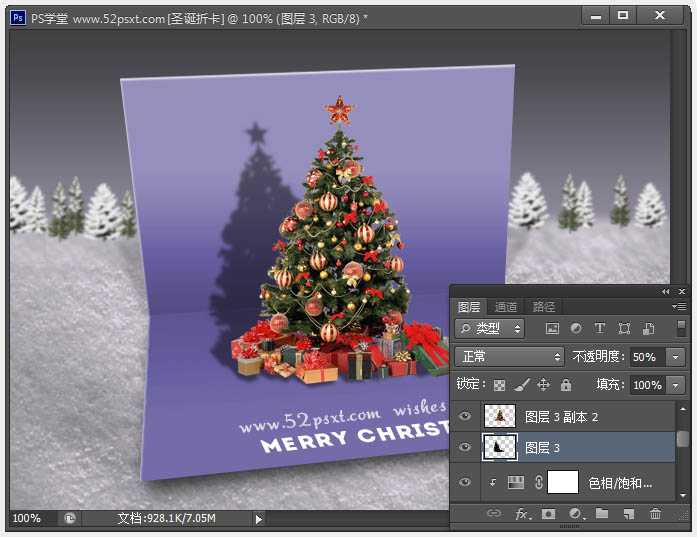Hide layer 图层 3 副本 2
This screenshot has width=697, height=537.
click(x=465, y=416)
